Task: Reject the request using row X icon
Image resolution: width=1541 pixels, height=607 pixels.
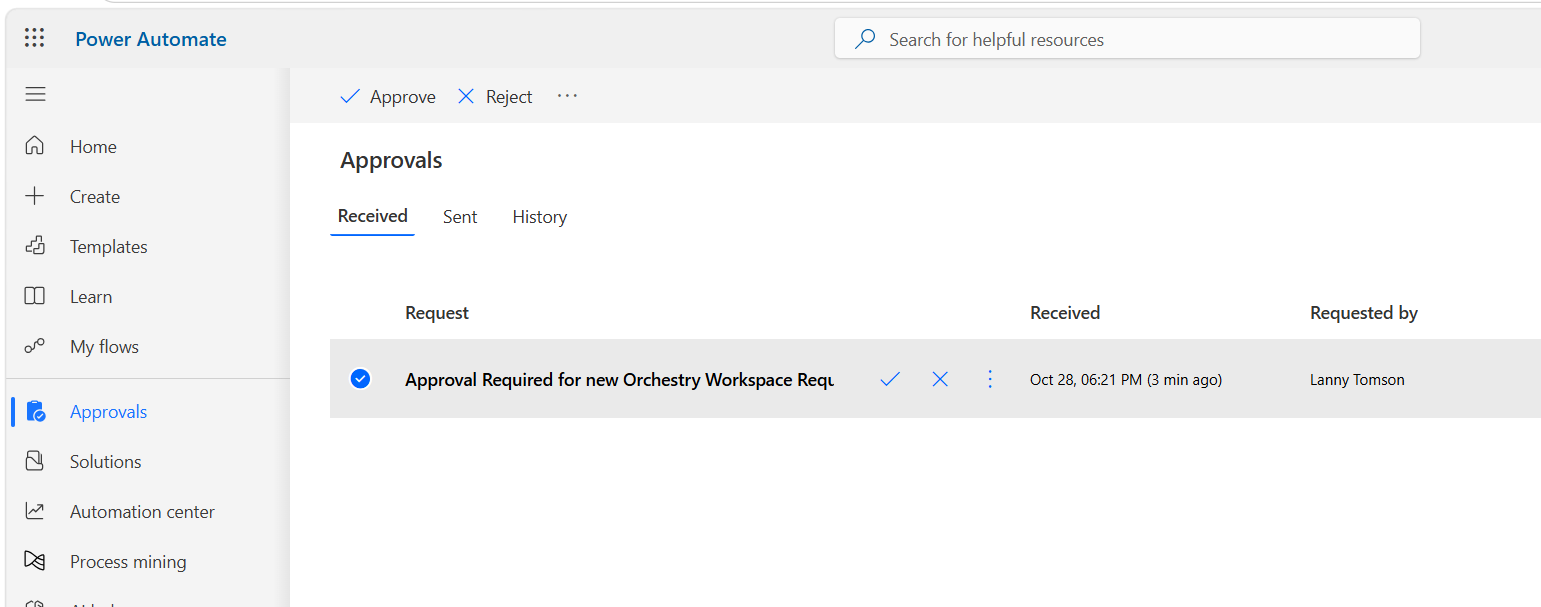Action: 940,379
